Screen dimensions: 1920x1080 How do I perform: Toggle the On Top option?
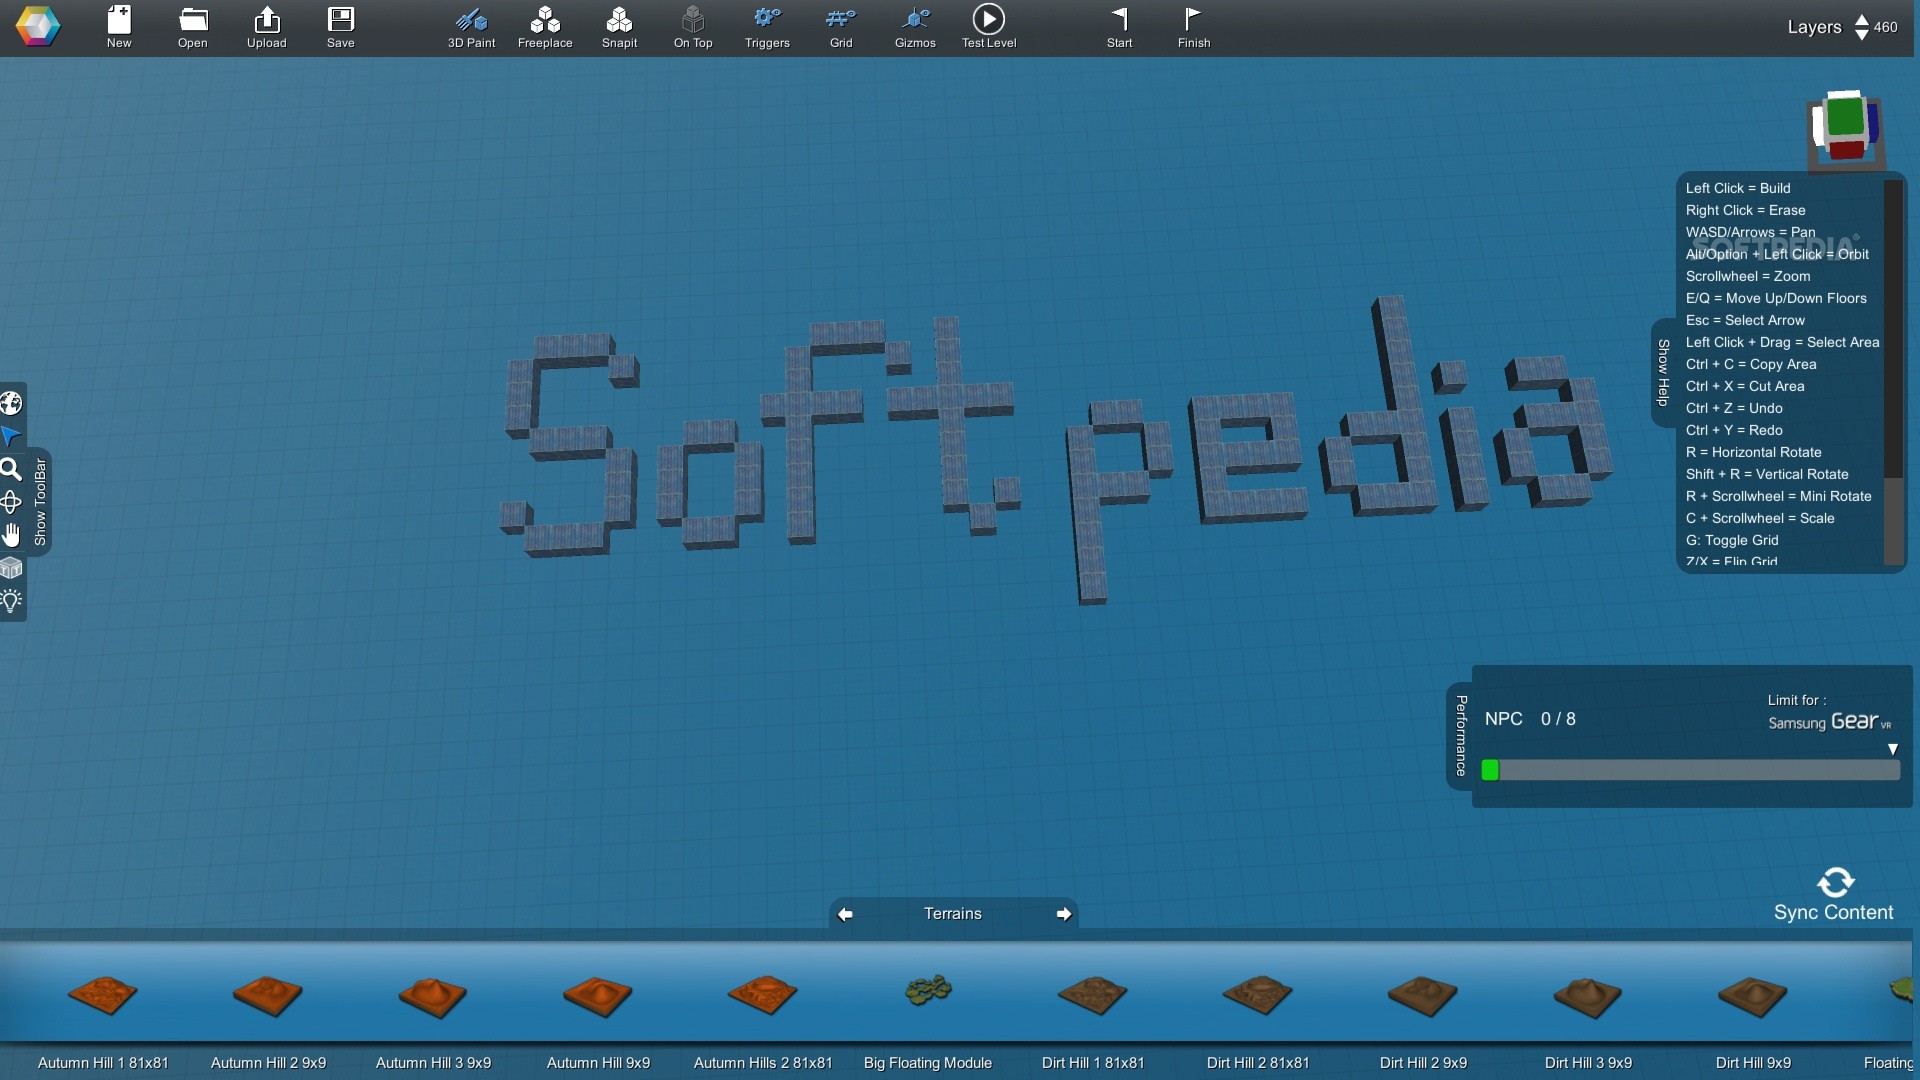tap(693, 27)
